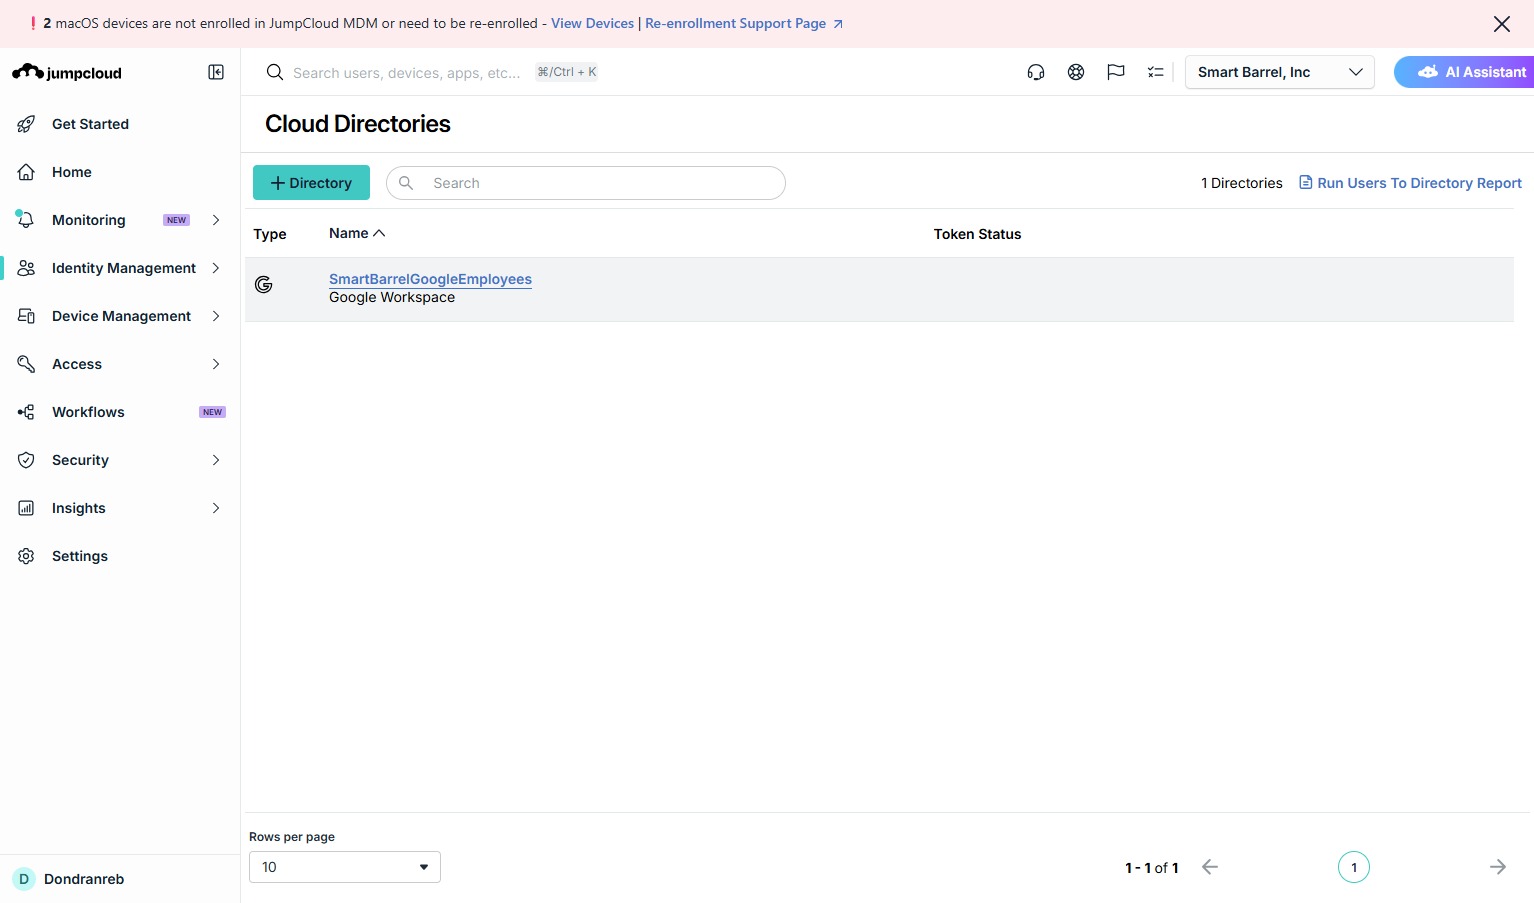Click the Workflows nodes icon
This screenshot has width=1534, height=903.
26,412
